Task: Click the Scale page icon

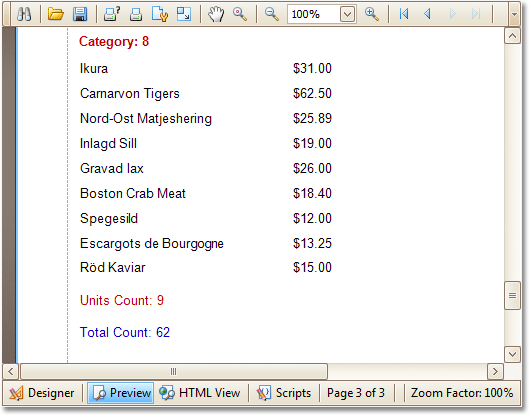Action: click(x=184, y=14)
